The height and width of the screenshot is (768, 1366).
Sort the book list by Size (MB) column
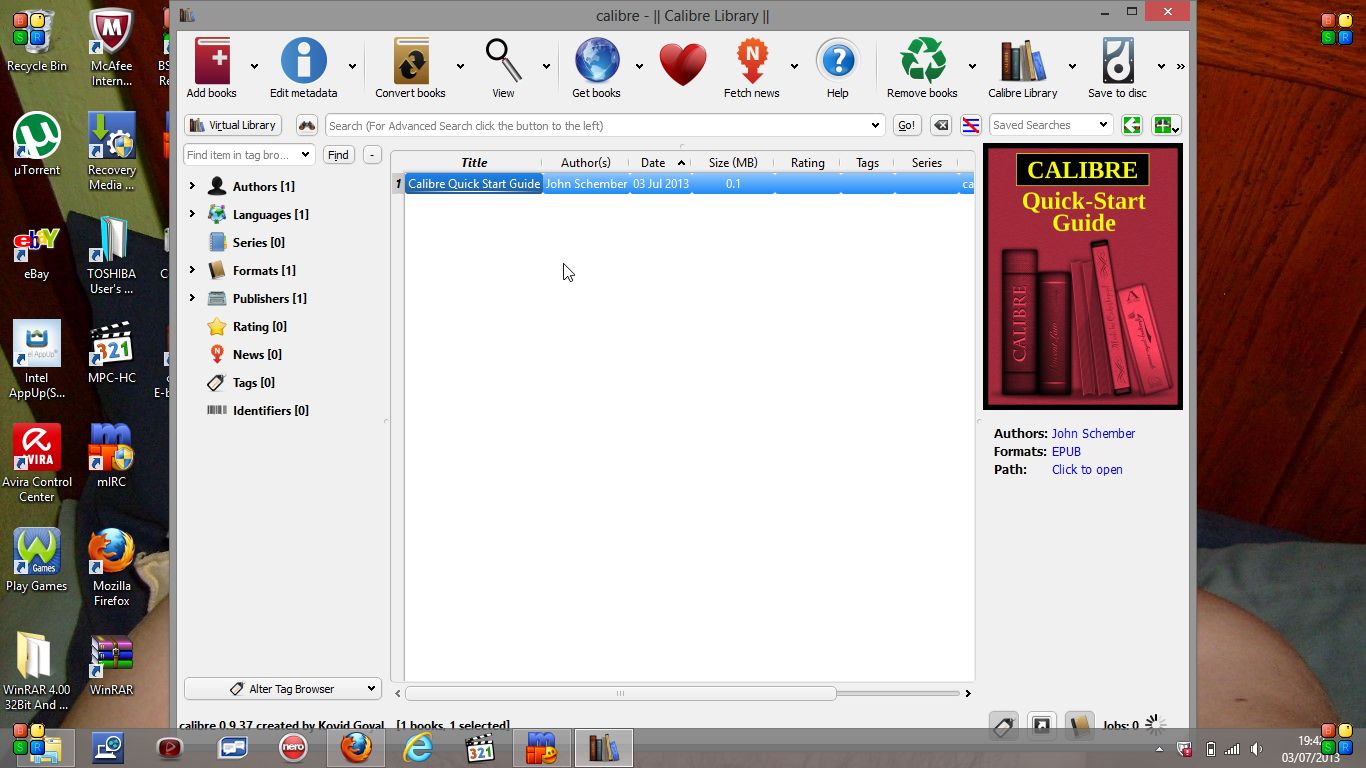point(733,162)
